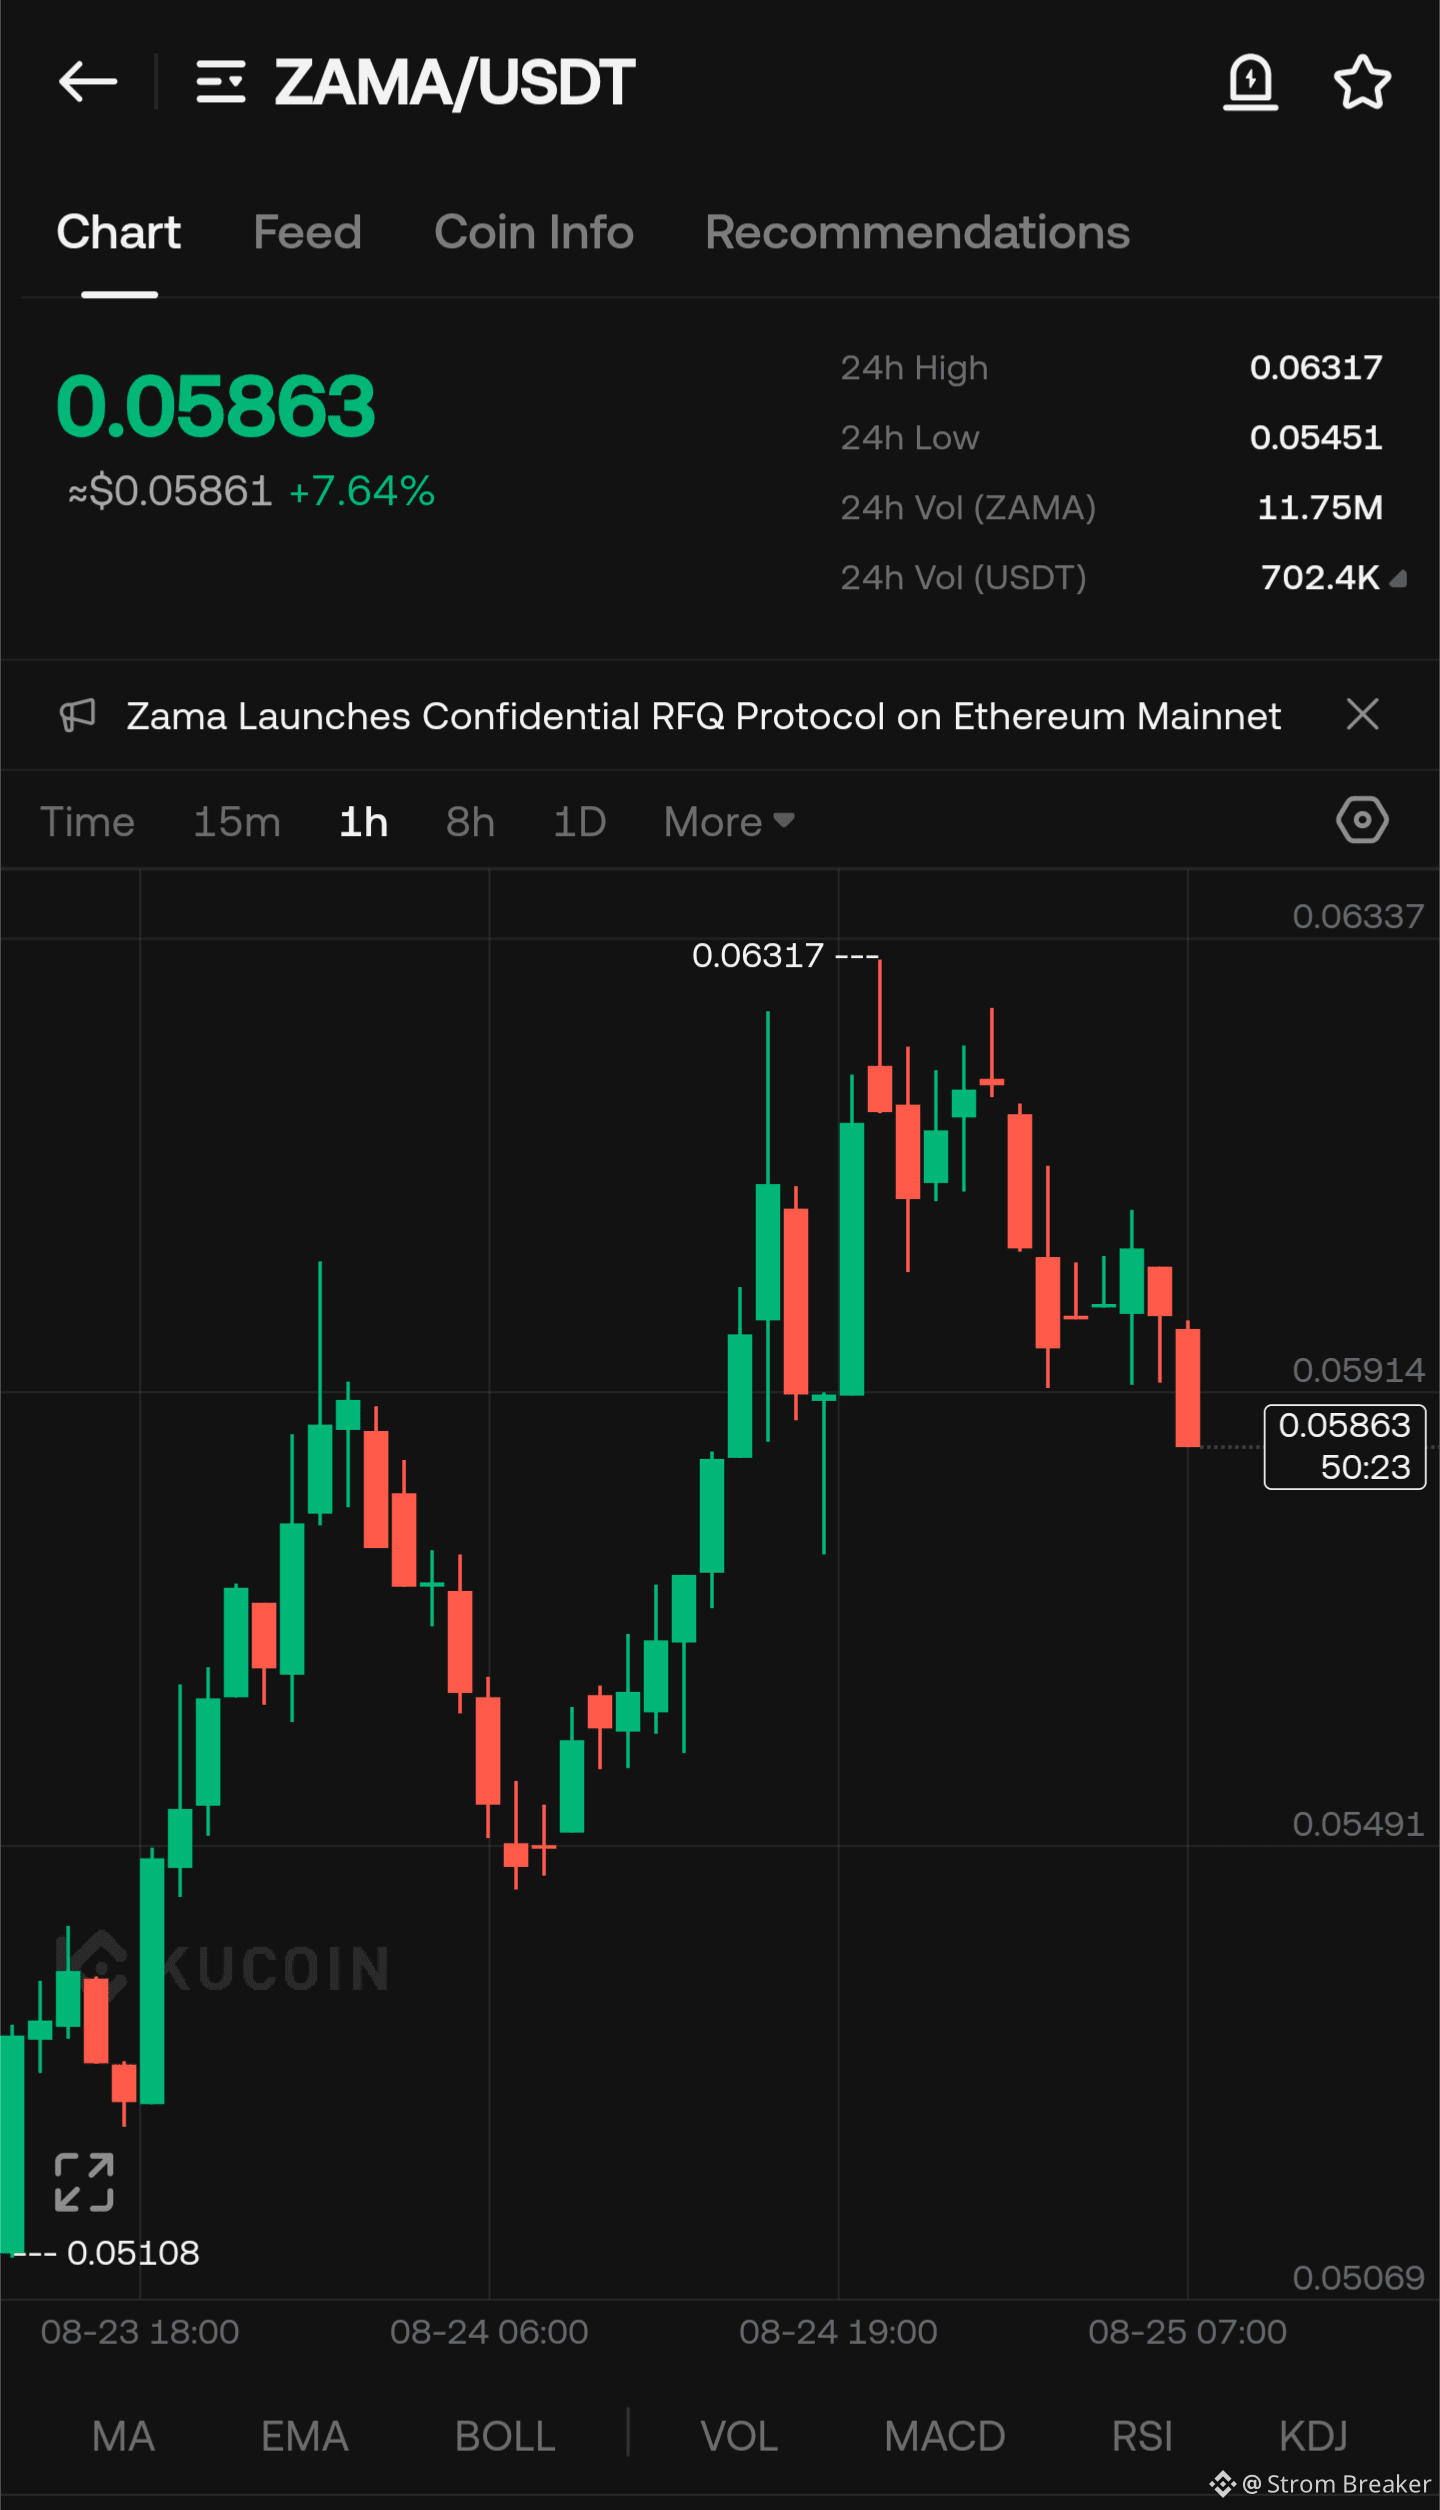Tap the 24h Low label
The height and width of the screenshot is (2510, 1440).
tap(910, 438)
